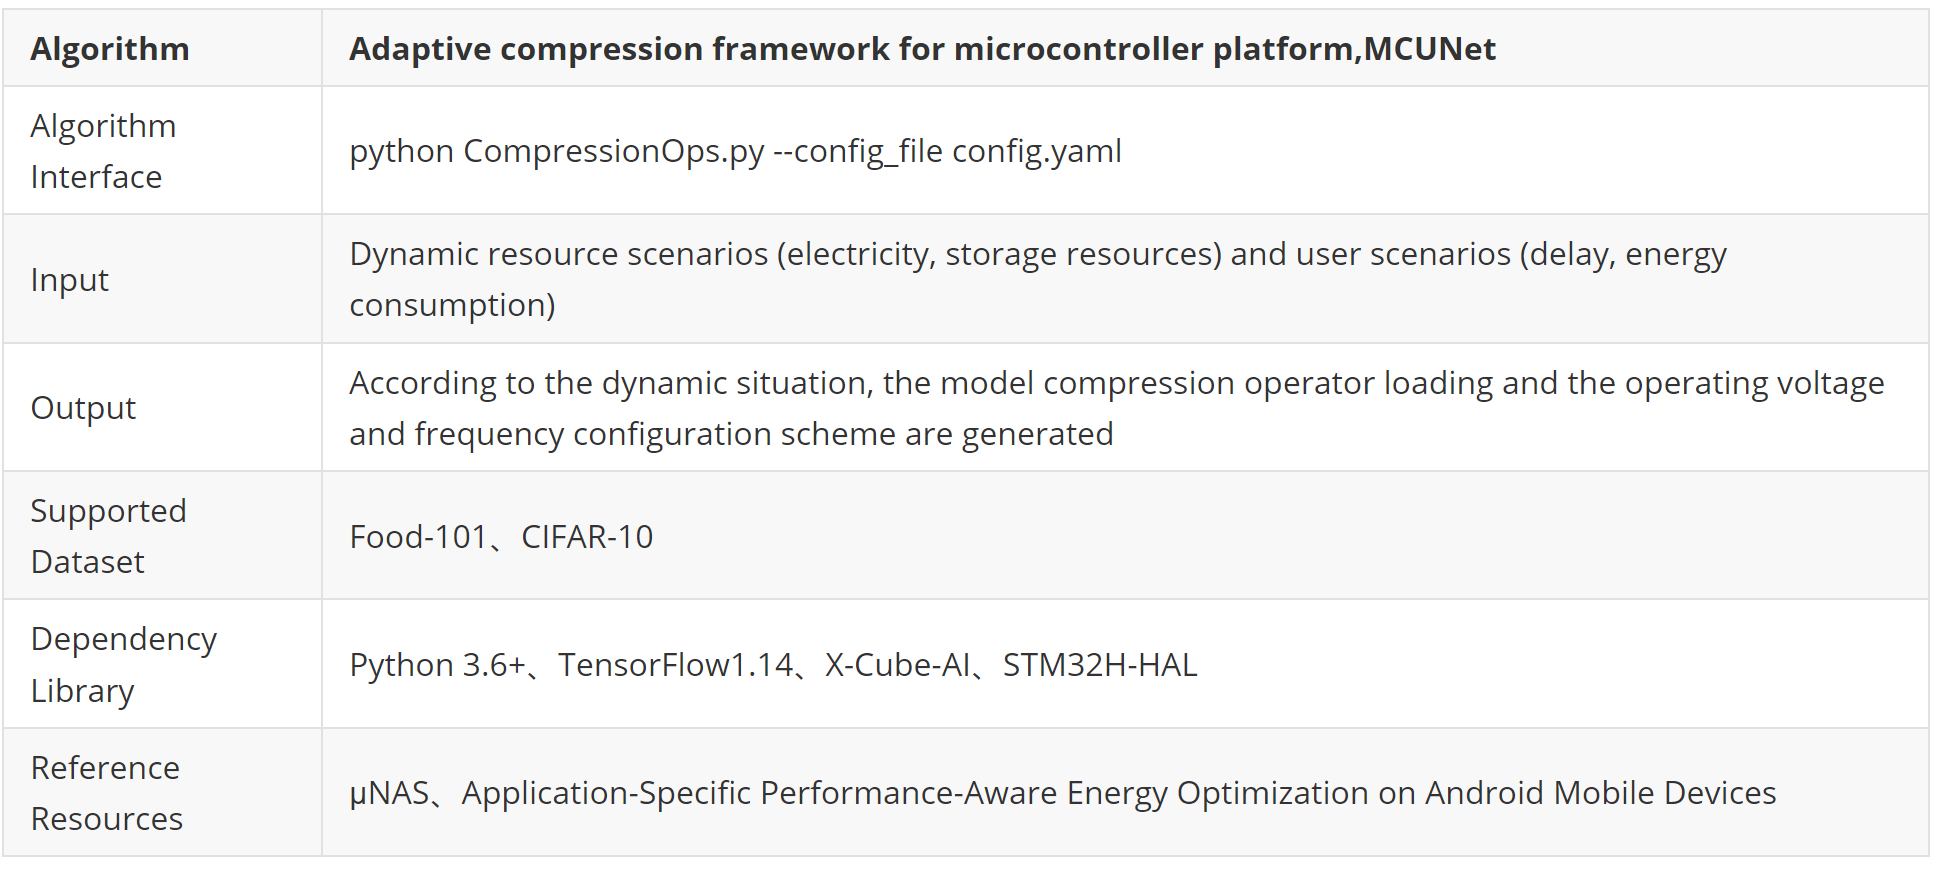
Task: Click the 'STM32H-HAL' dependency text
Action: click(x=1100, y=665)
